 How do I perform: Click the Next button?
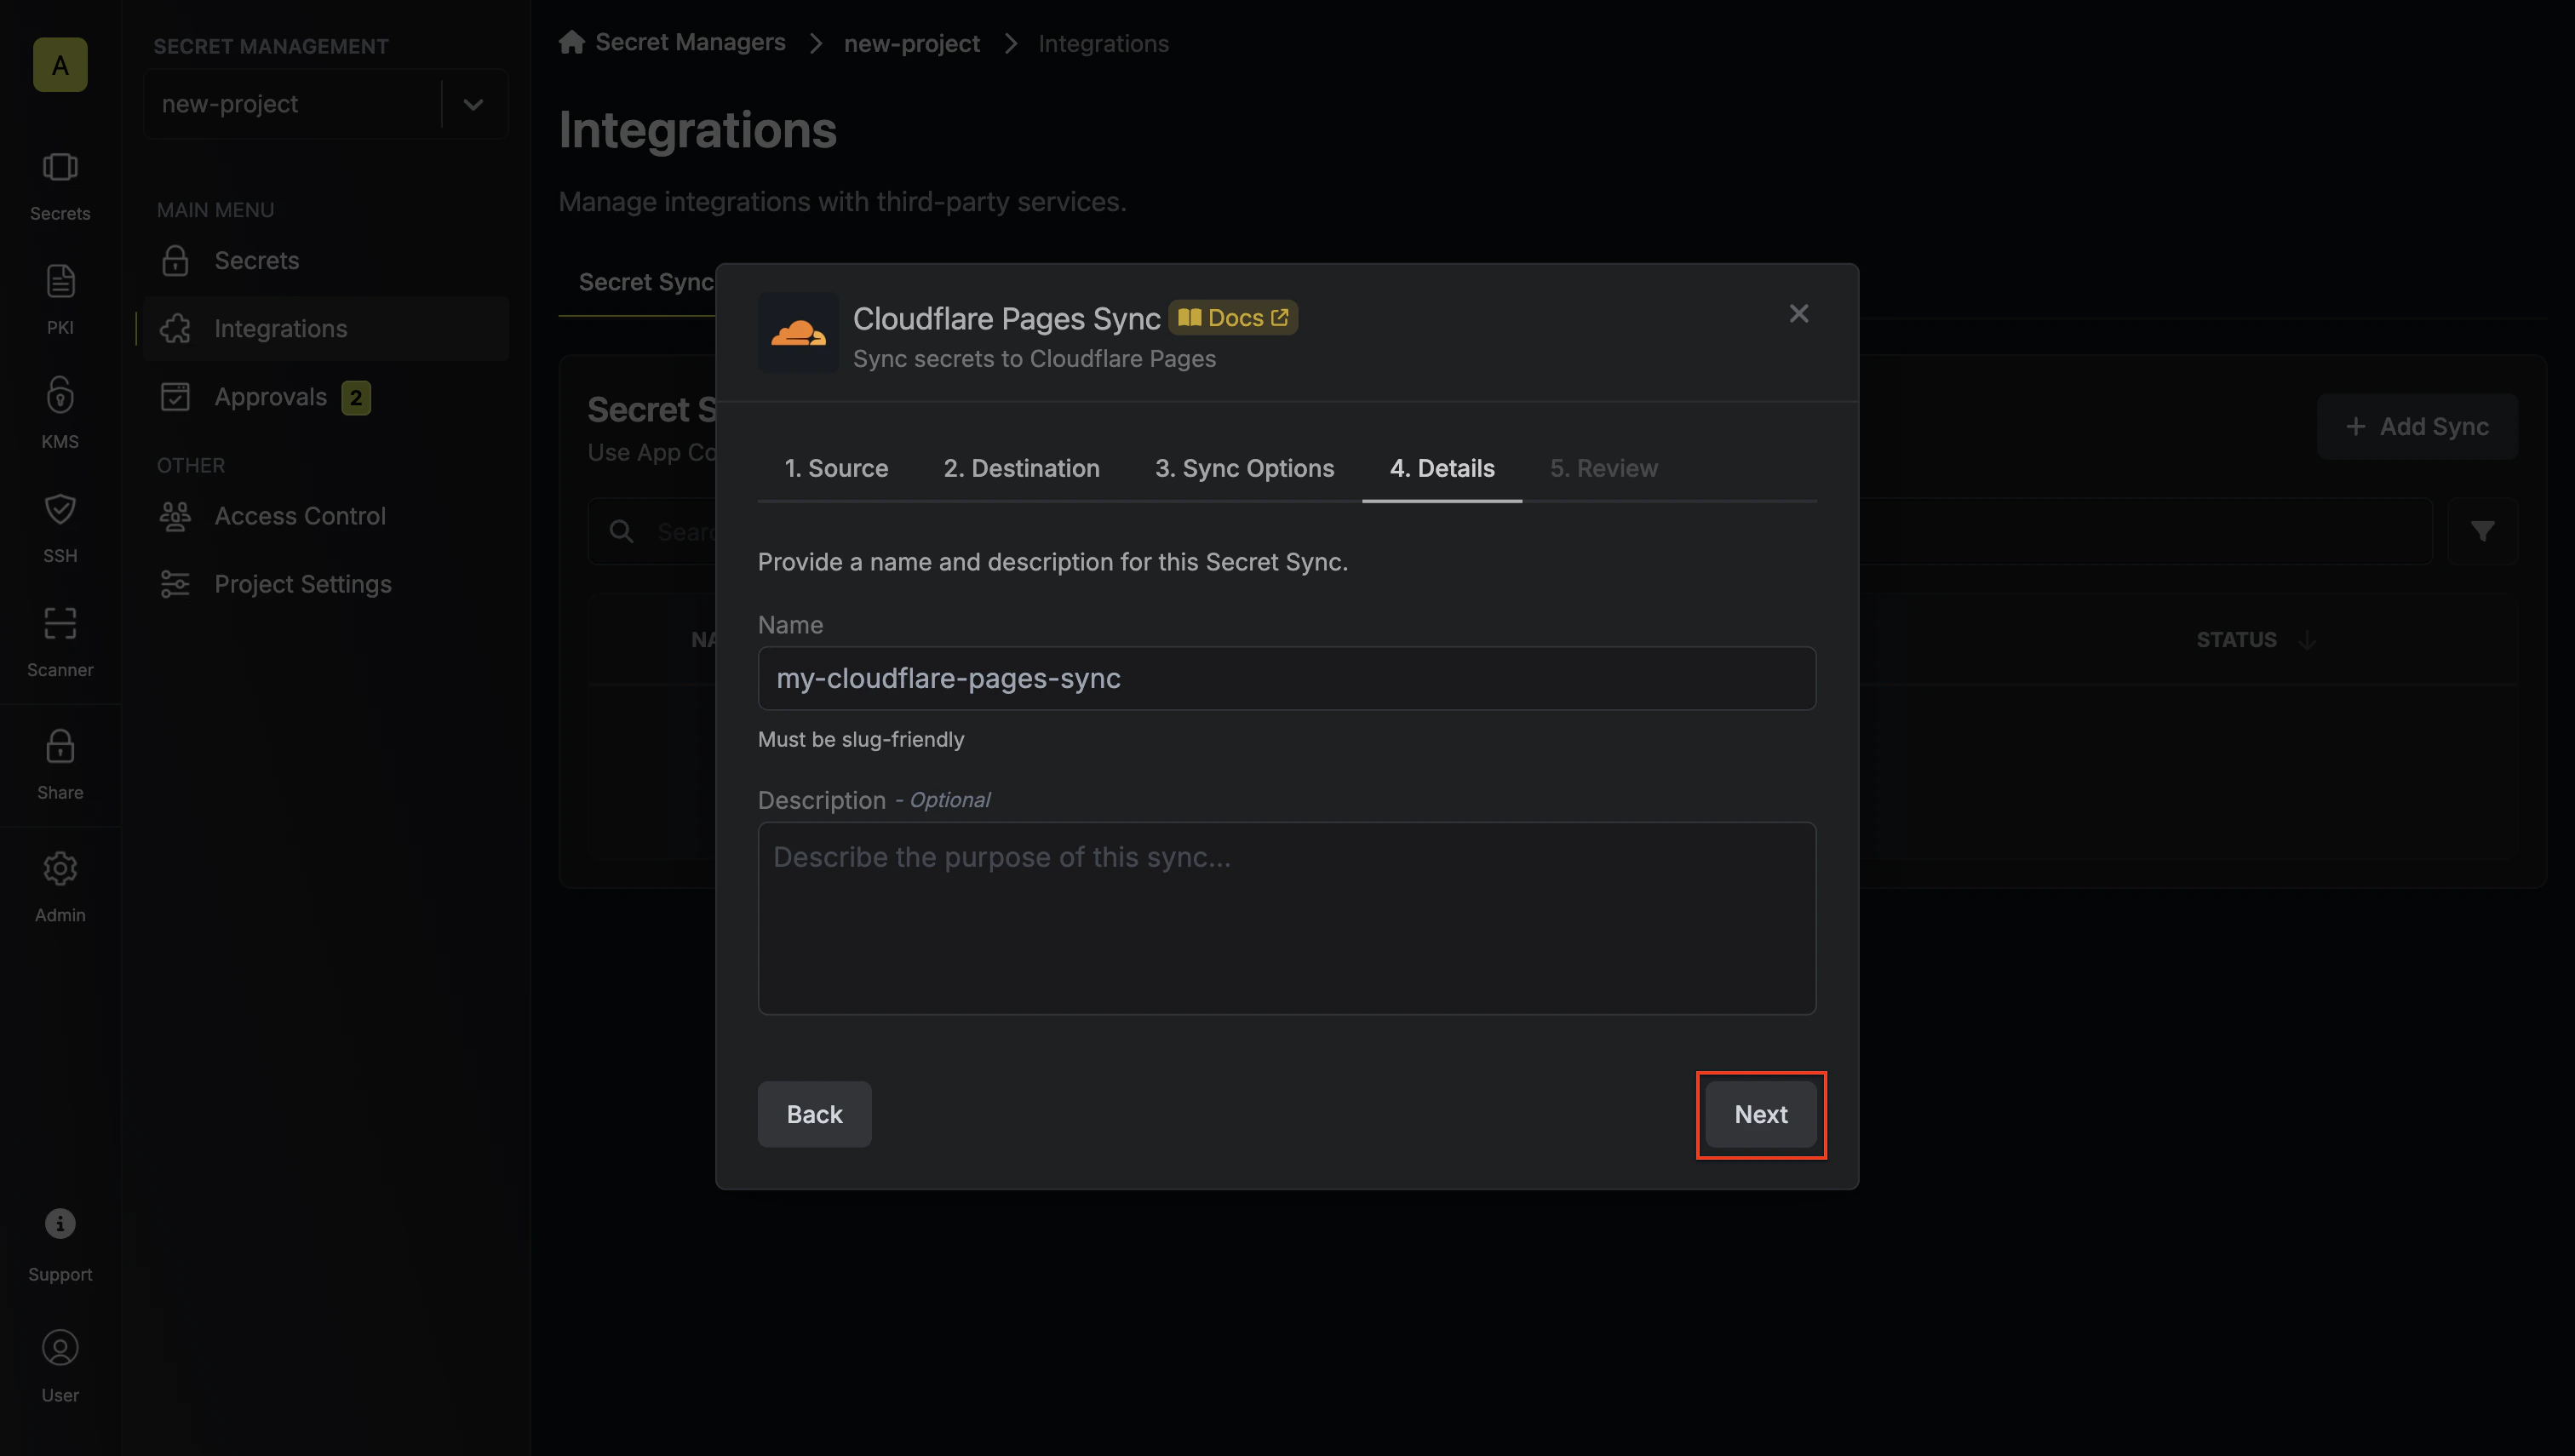[1760, 1114]
